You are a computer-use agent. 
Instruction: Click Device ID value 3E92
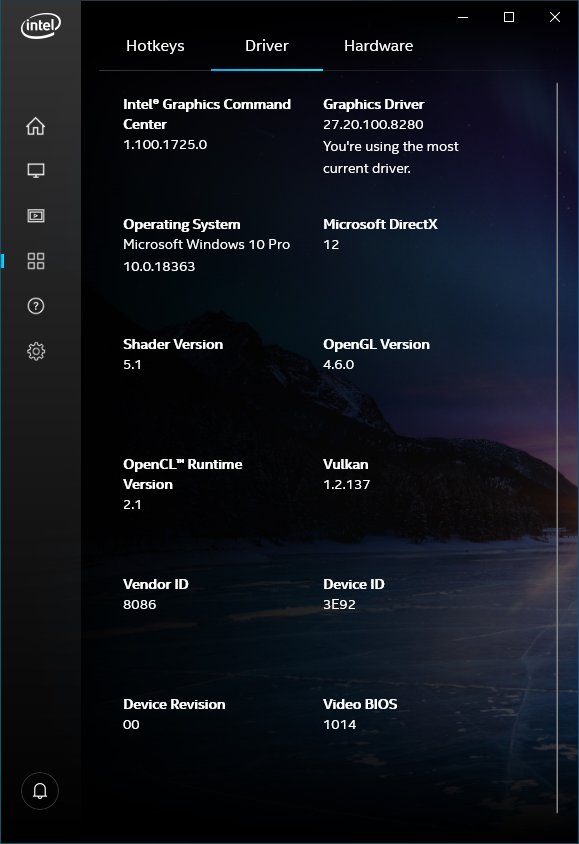click(x=339, y=604)
